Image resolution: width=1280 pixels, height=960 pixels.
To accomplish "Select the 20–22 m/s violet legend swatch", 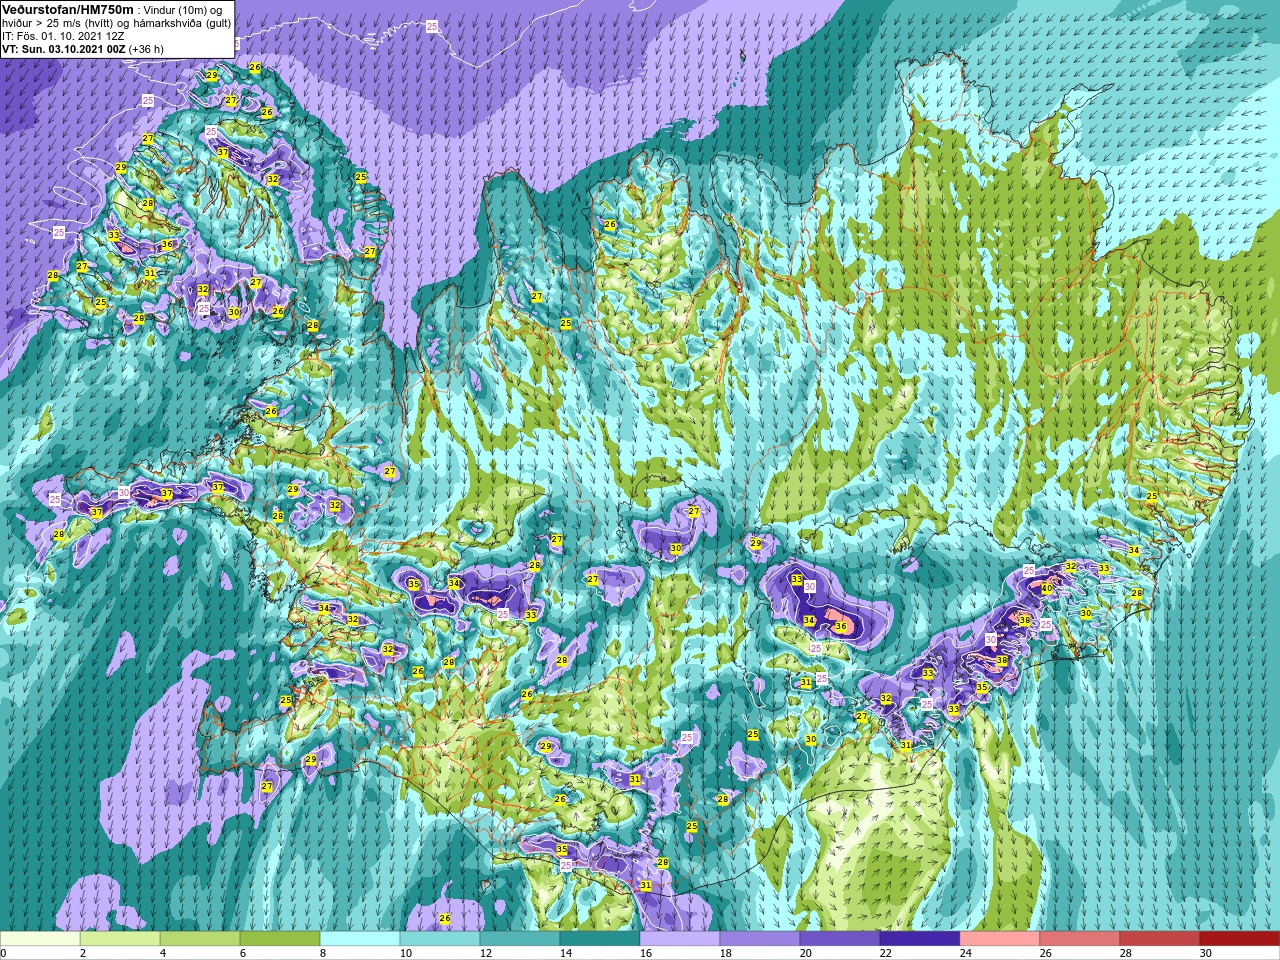I will tap(840, 939).
